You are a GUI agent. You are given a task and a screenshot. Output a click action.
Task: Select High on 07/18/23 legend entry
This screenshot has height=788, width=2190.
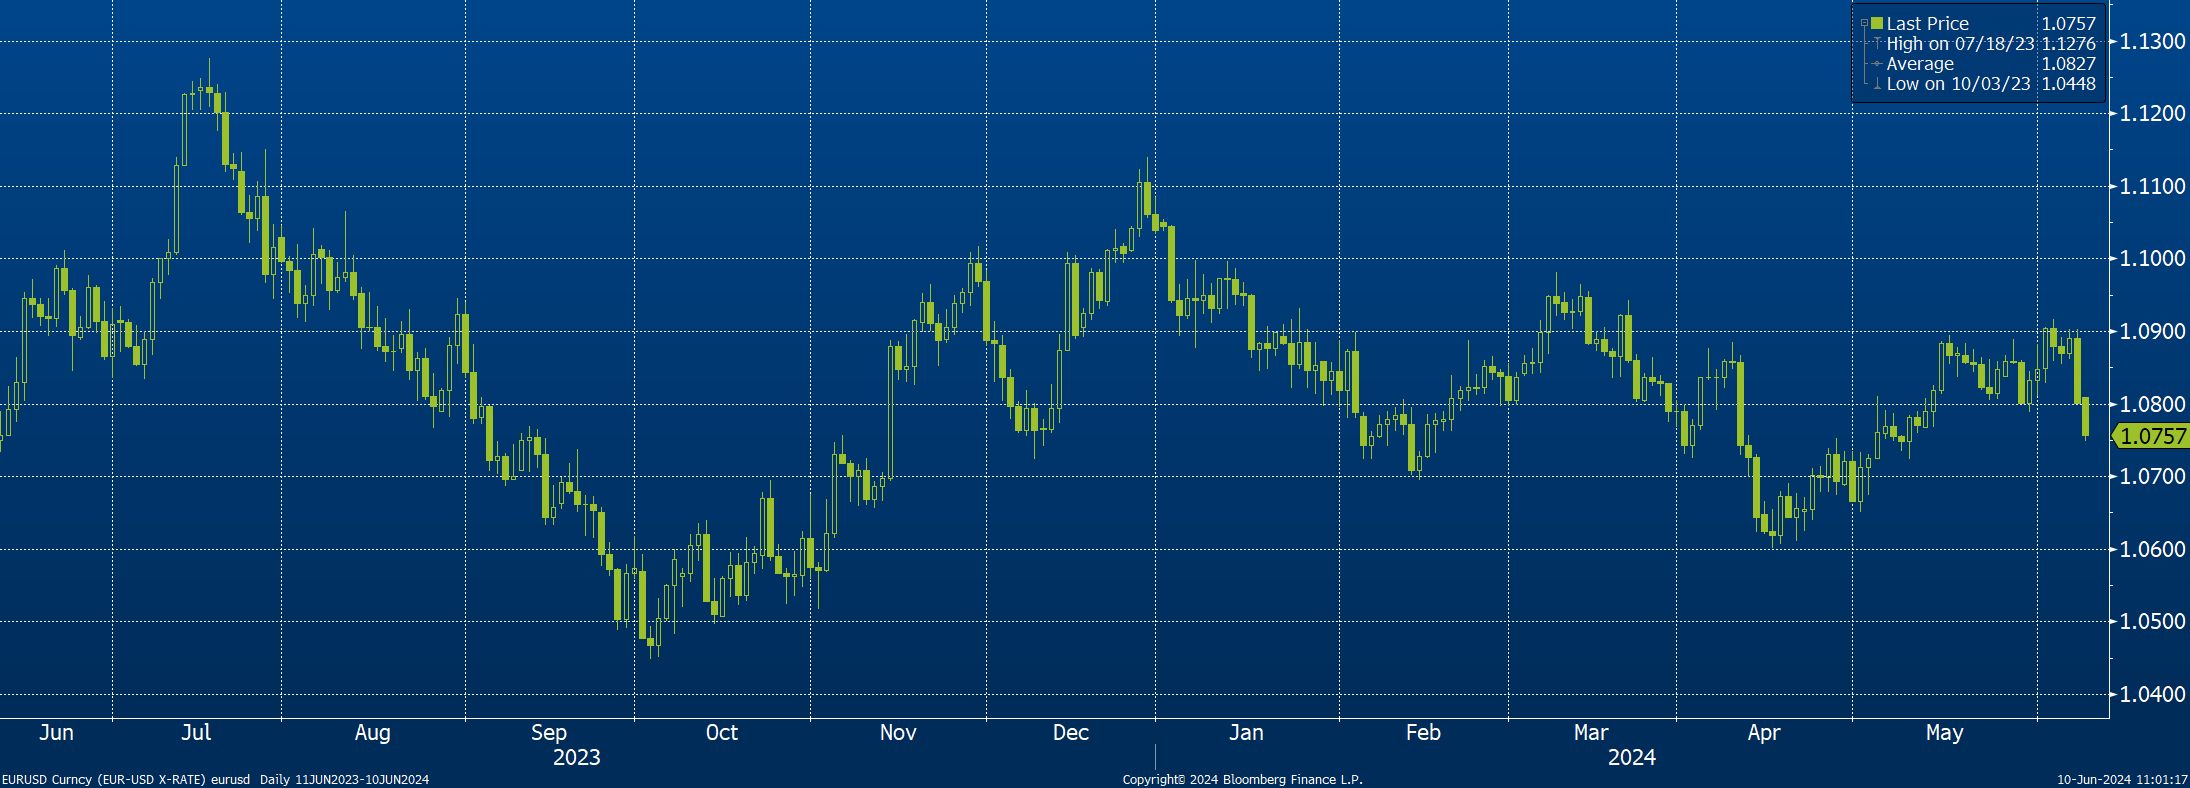(x=1960, y=44)
